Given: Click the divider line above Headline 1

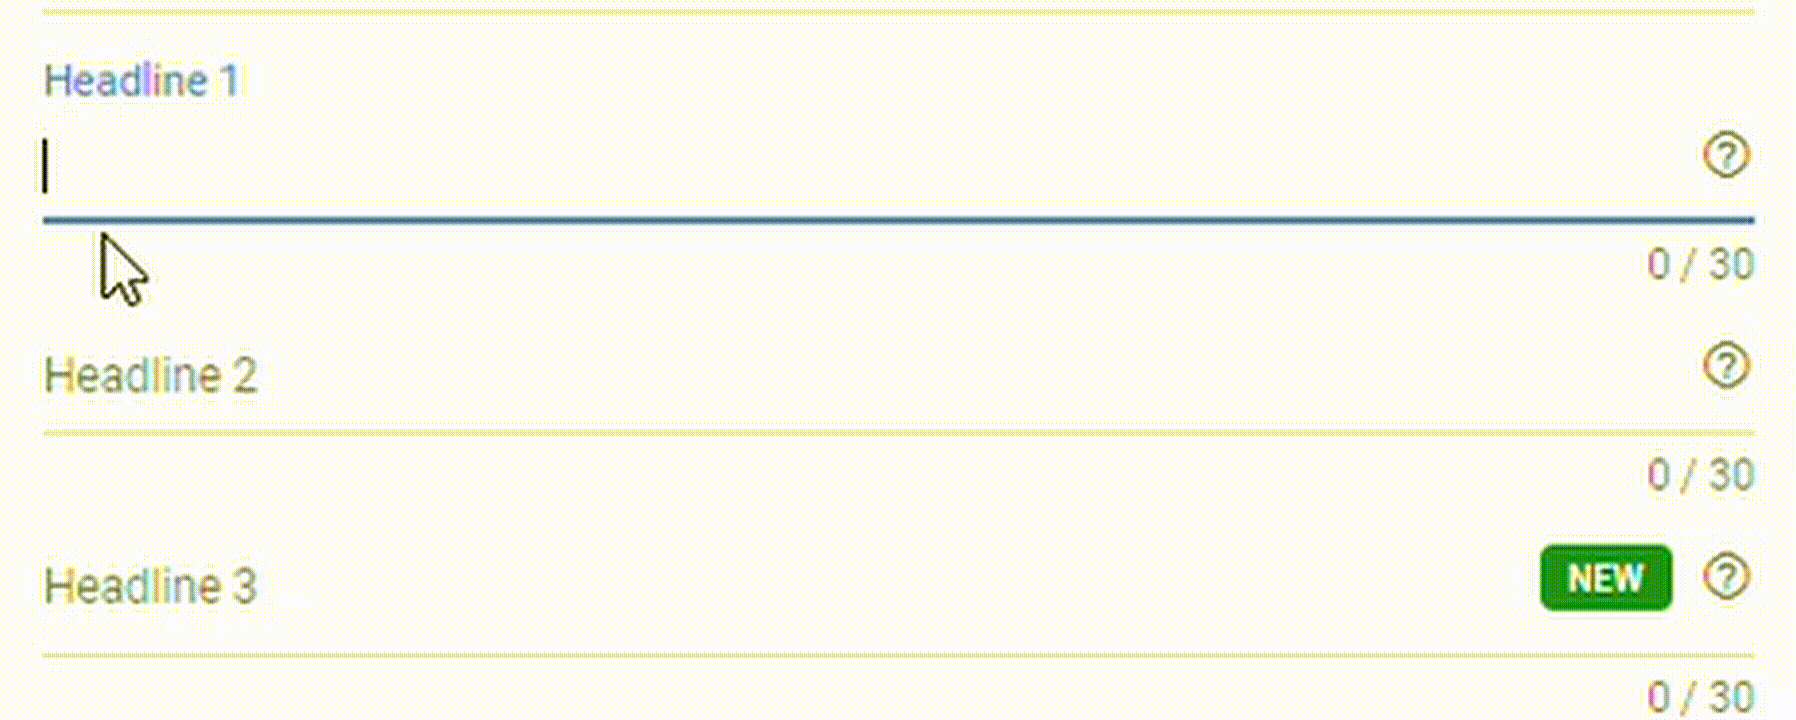Looking at the screenshot, I should (x=898, y=12).
